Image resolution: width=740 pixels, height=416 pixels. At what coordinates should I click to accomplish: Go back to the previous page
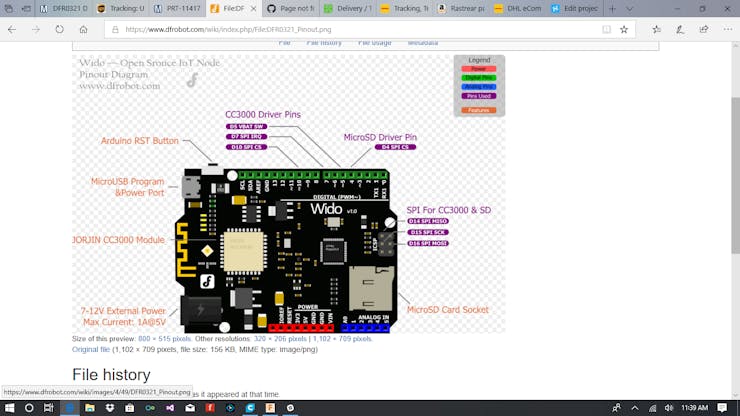coord(12,29)
